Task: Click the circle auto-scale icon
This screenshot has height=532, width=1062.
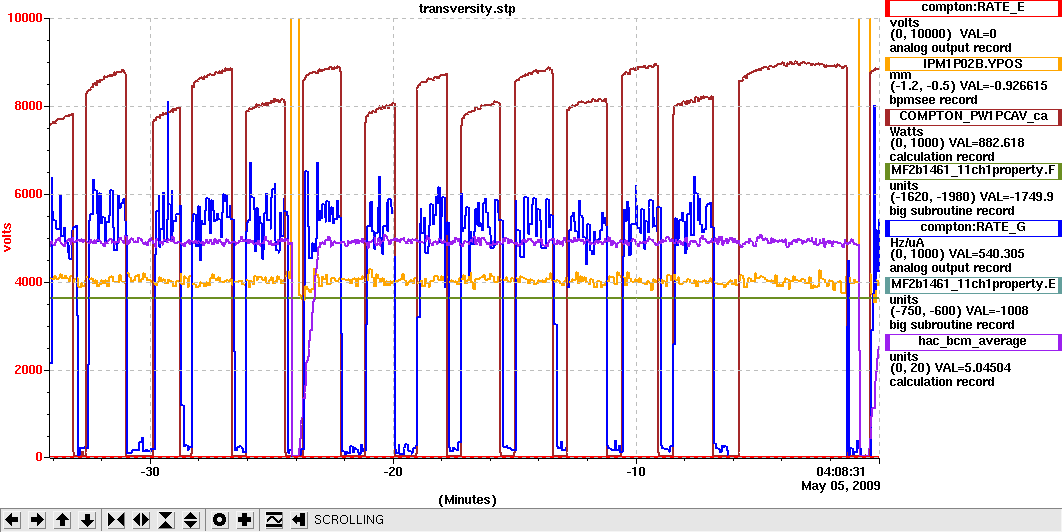Action: click(x=219, y=520)
